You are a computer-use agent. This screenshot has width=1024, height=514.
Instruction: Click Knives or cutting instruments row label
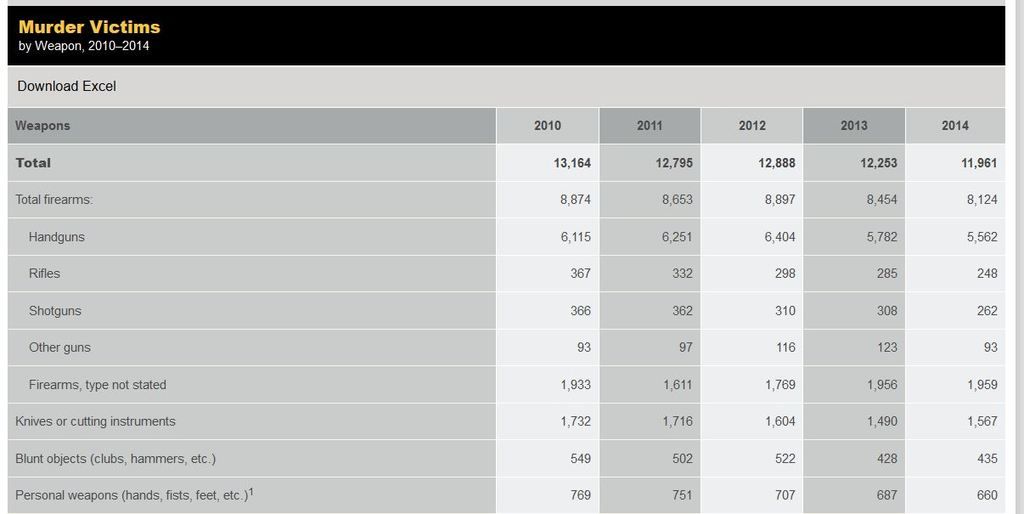click(x=95, y=422)
